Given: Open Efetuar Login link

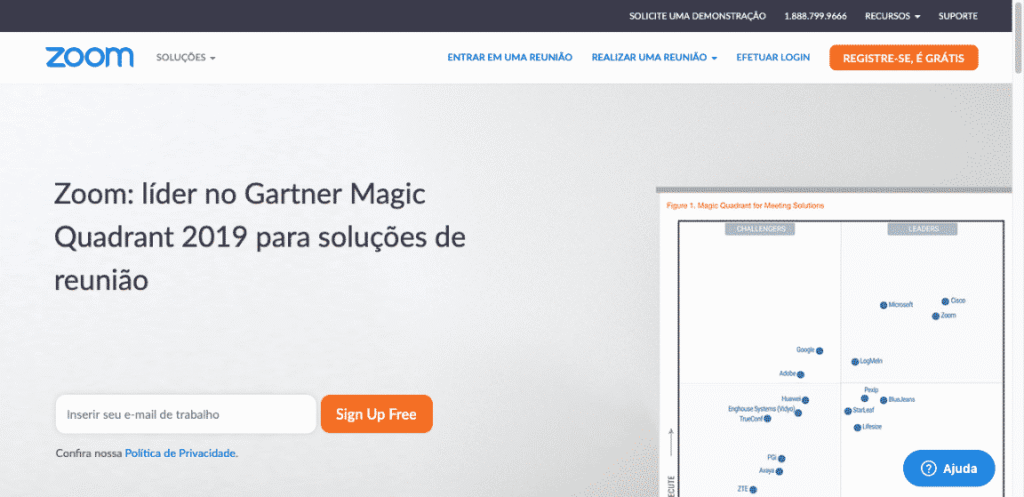Looking at the screenshot, I should pos(773,57).
